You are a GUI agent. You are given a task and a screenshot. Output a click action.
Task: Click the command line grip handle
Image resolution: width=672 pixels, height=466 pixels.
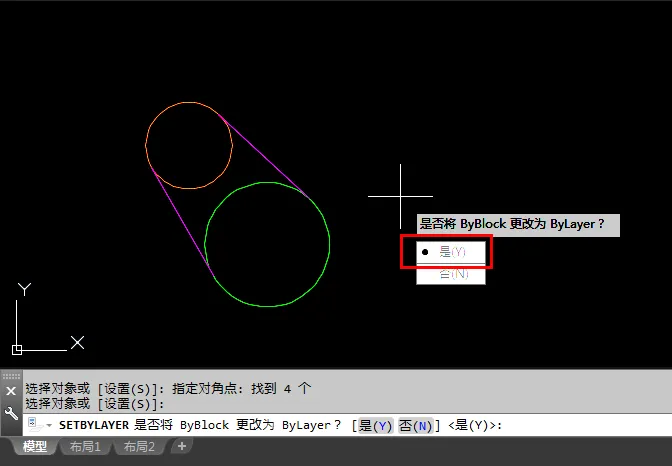tap(11, 376)
